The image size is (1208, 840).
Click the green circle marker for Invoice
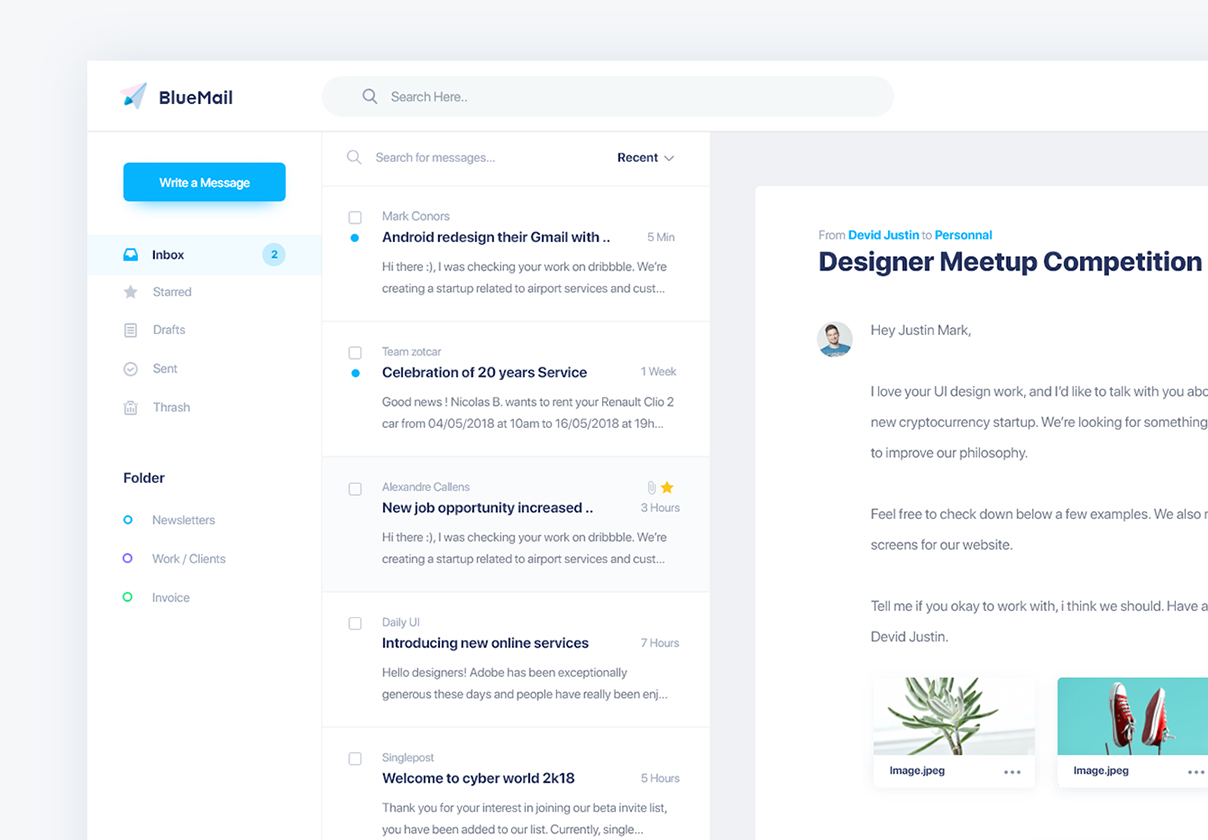point(127,598)
